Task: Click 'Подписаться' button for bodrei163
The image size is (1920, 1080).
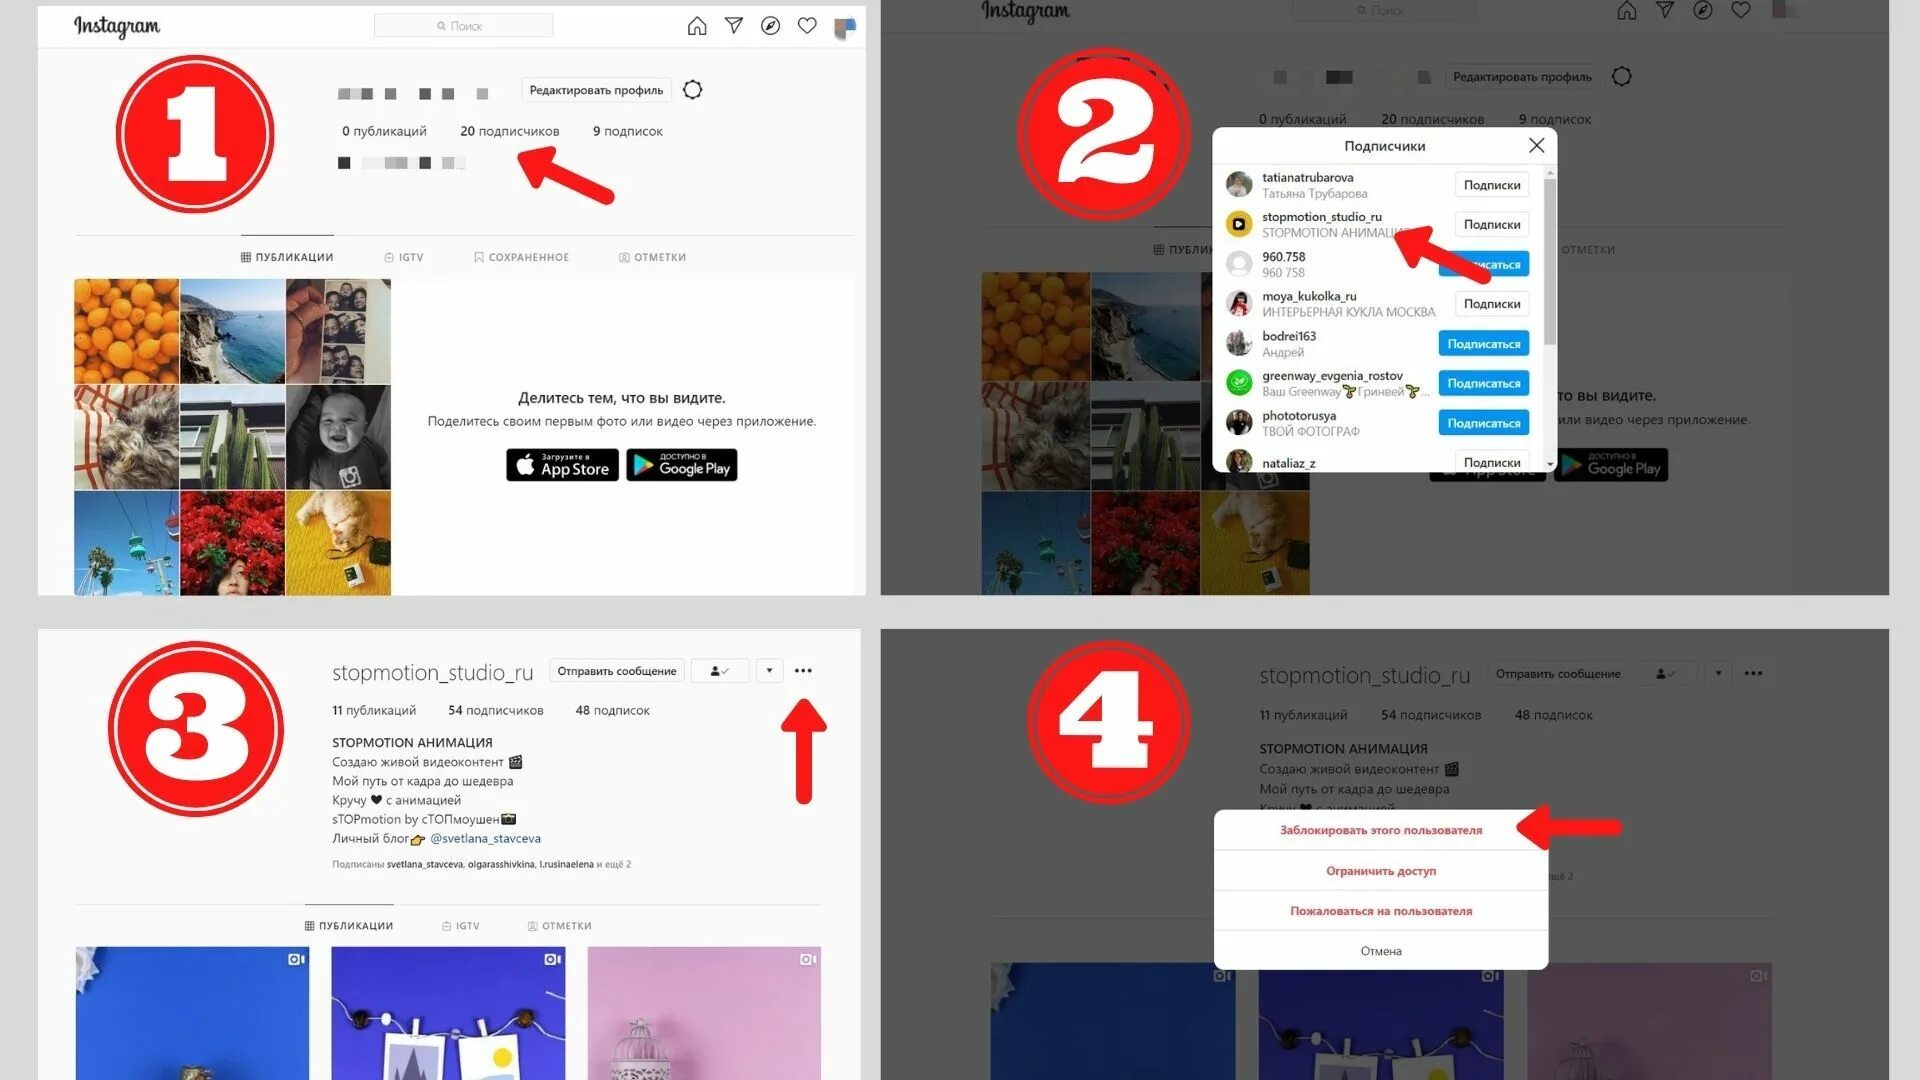Action: coord(1484,343)
